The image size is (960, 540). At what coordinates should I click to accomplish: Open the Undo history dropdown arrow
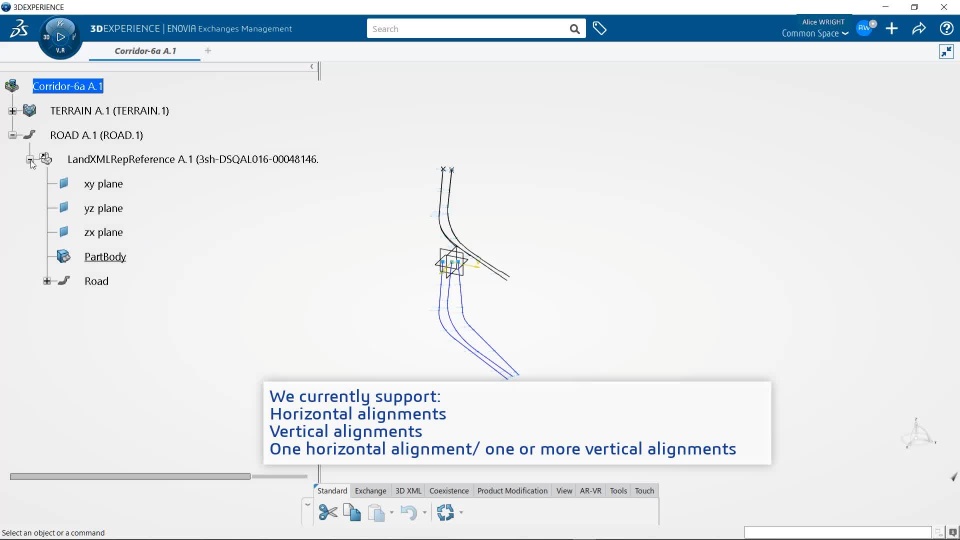(424, 513)
